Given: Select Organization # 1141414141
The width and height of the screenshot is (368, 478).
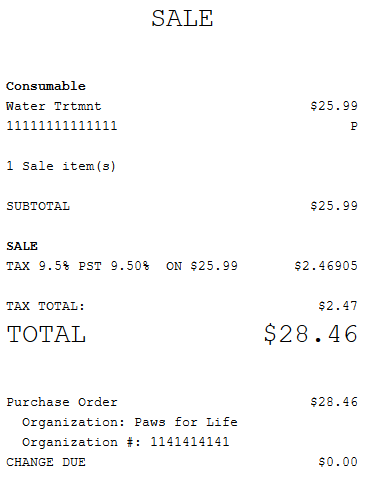Looking at the screenshot, I should pos(126,442).
